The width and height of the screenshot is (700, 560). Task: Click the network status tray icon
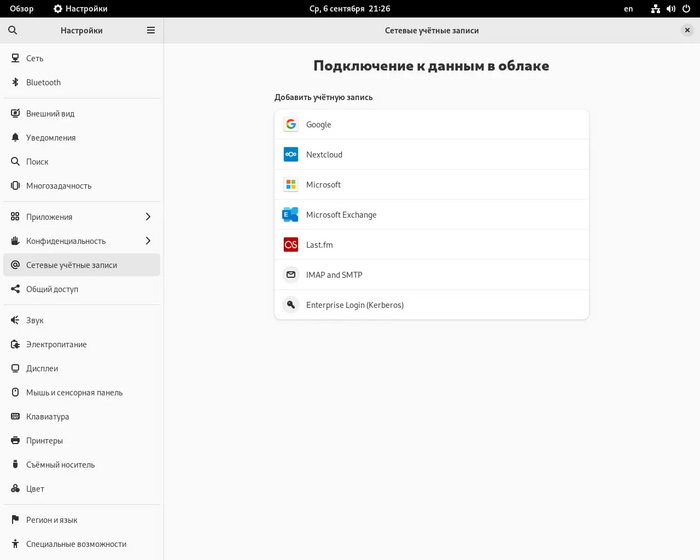(x=655, y=8)
